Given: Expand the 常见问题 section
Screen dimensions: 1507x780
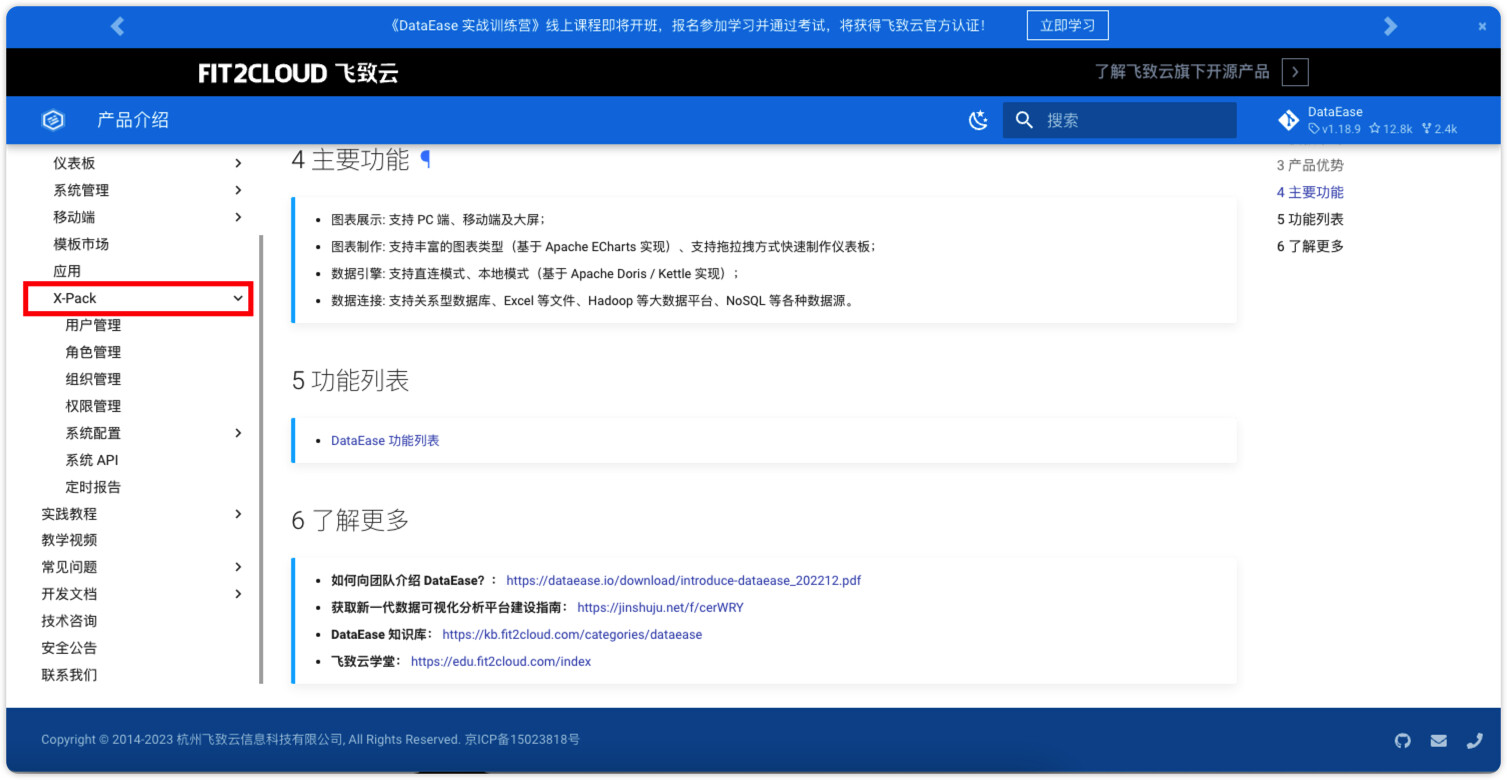Looking at the screenshot, I should point(238,567).
